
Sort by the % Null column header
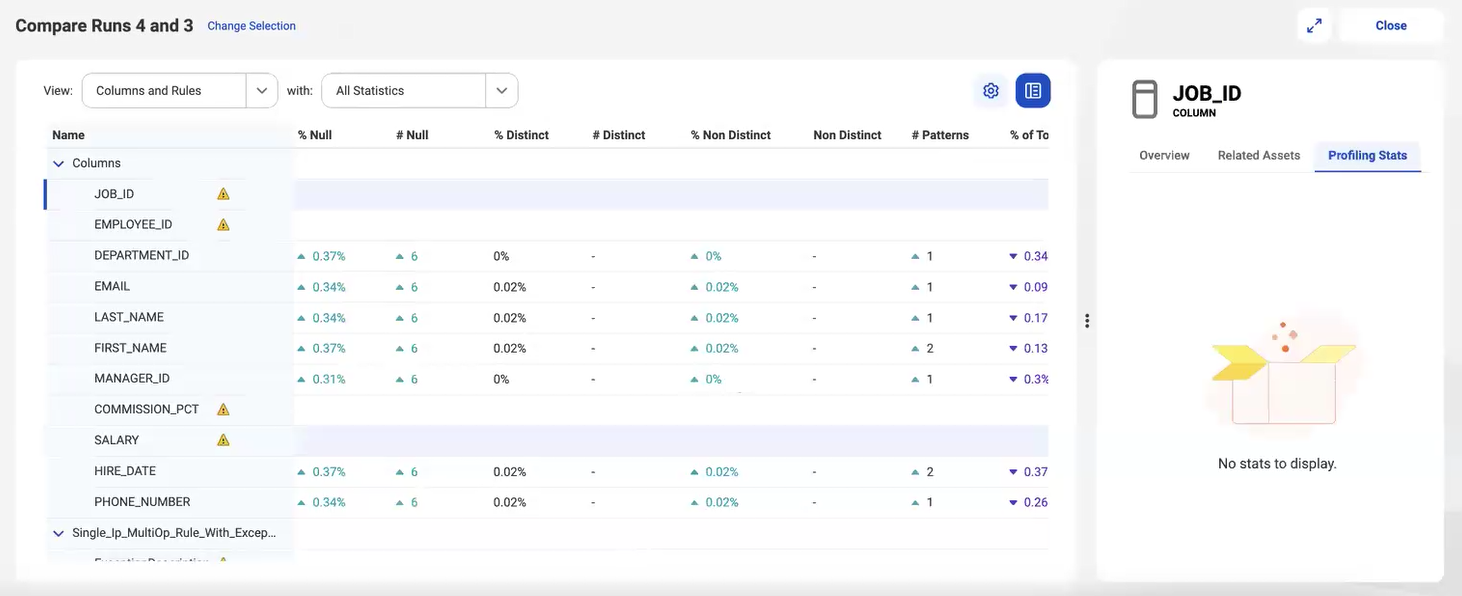click(315, 135)
